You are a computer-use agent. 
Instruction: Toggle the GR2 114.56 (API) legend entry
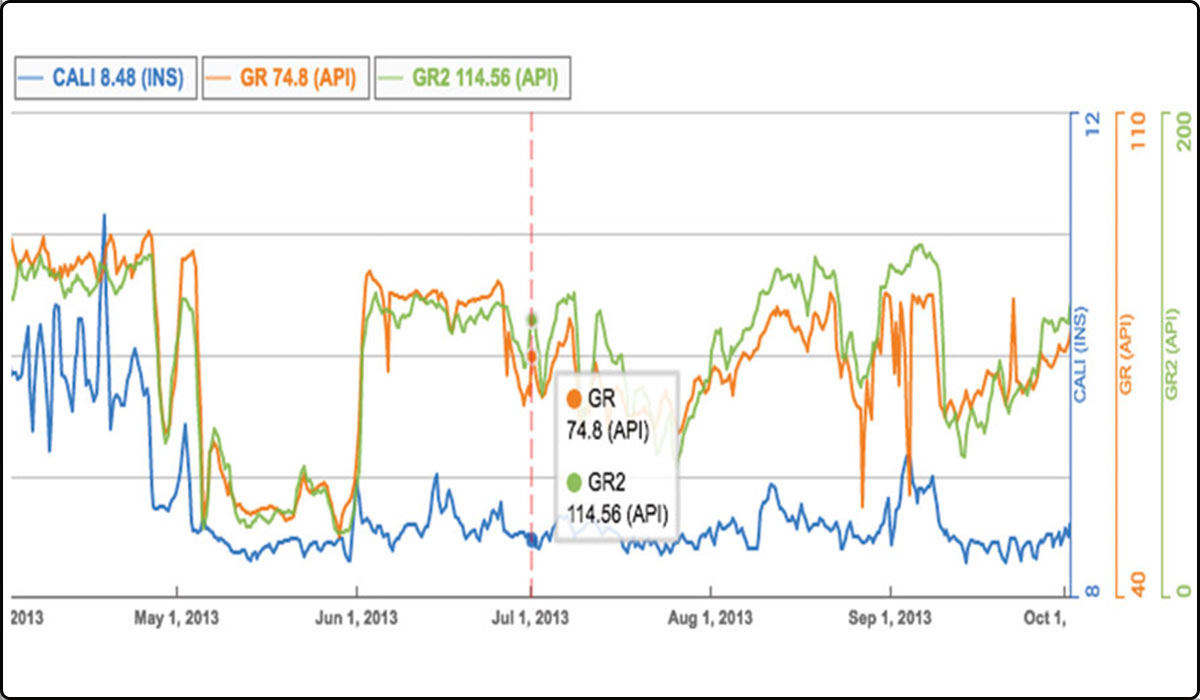click(x=473, y=80)
